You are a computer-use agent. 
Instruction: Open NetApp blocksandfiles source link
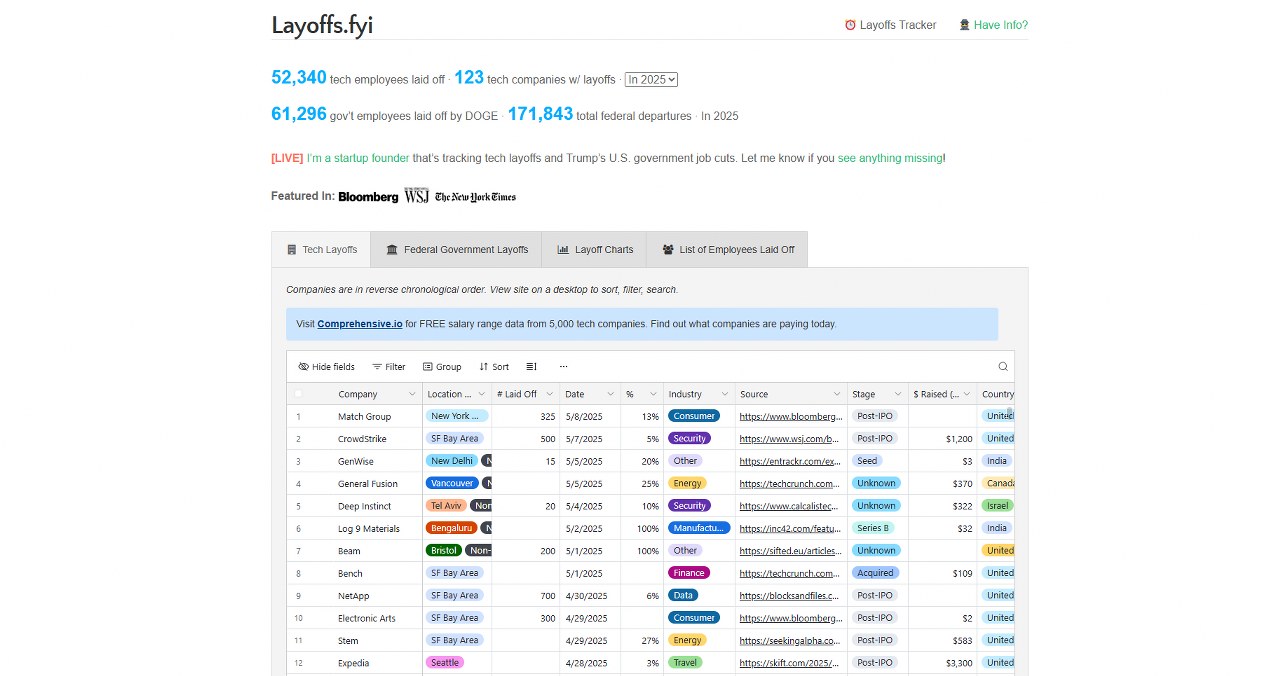(x=790, y=595)
